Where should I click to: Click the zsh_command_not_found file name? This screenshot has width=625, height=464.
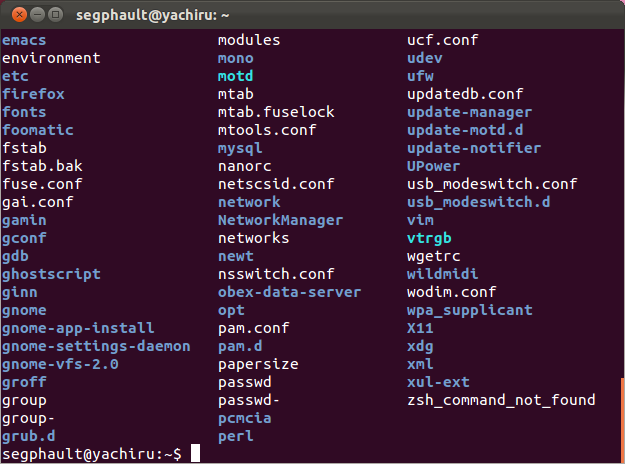coord(501,400)
